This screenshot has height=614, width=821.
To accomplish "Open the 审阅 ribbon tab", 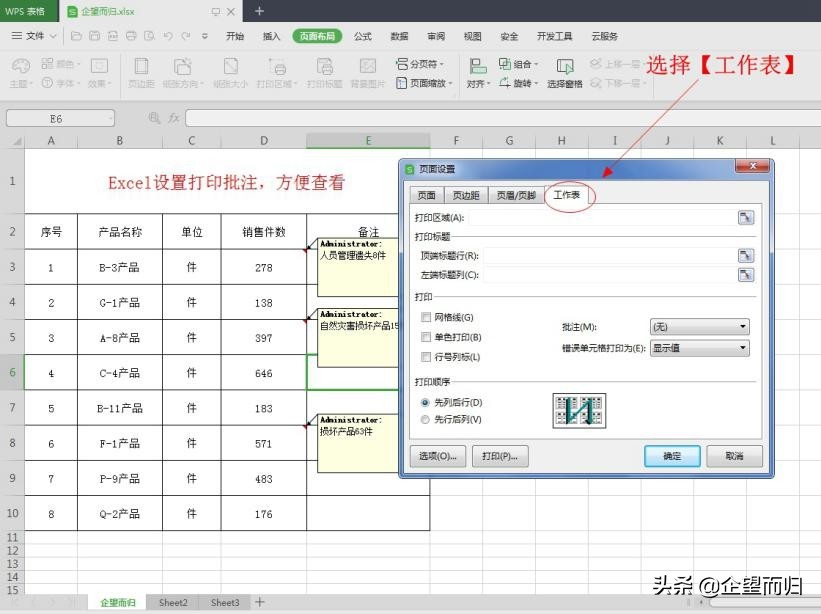I will pos(435,36).
